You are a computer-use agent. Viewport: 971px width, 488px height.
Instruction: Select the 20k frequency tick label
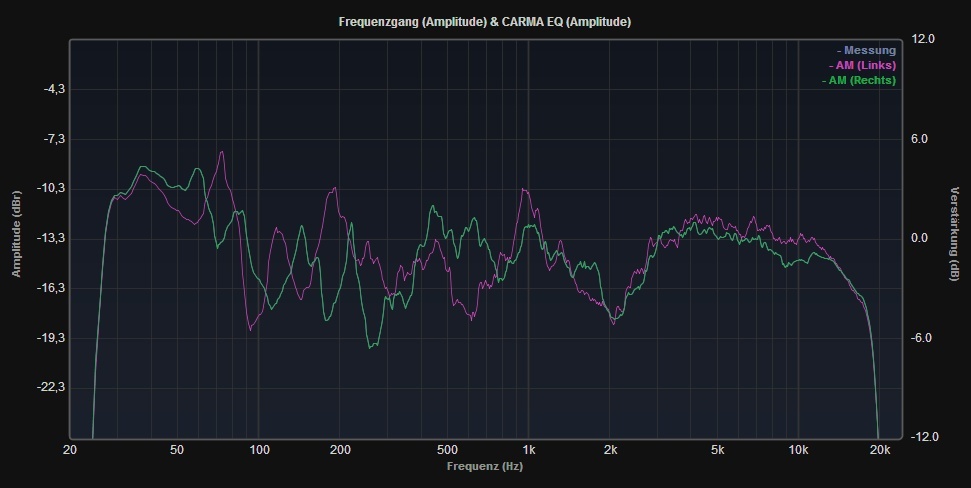tap(880, 450)
